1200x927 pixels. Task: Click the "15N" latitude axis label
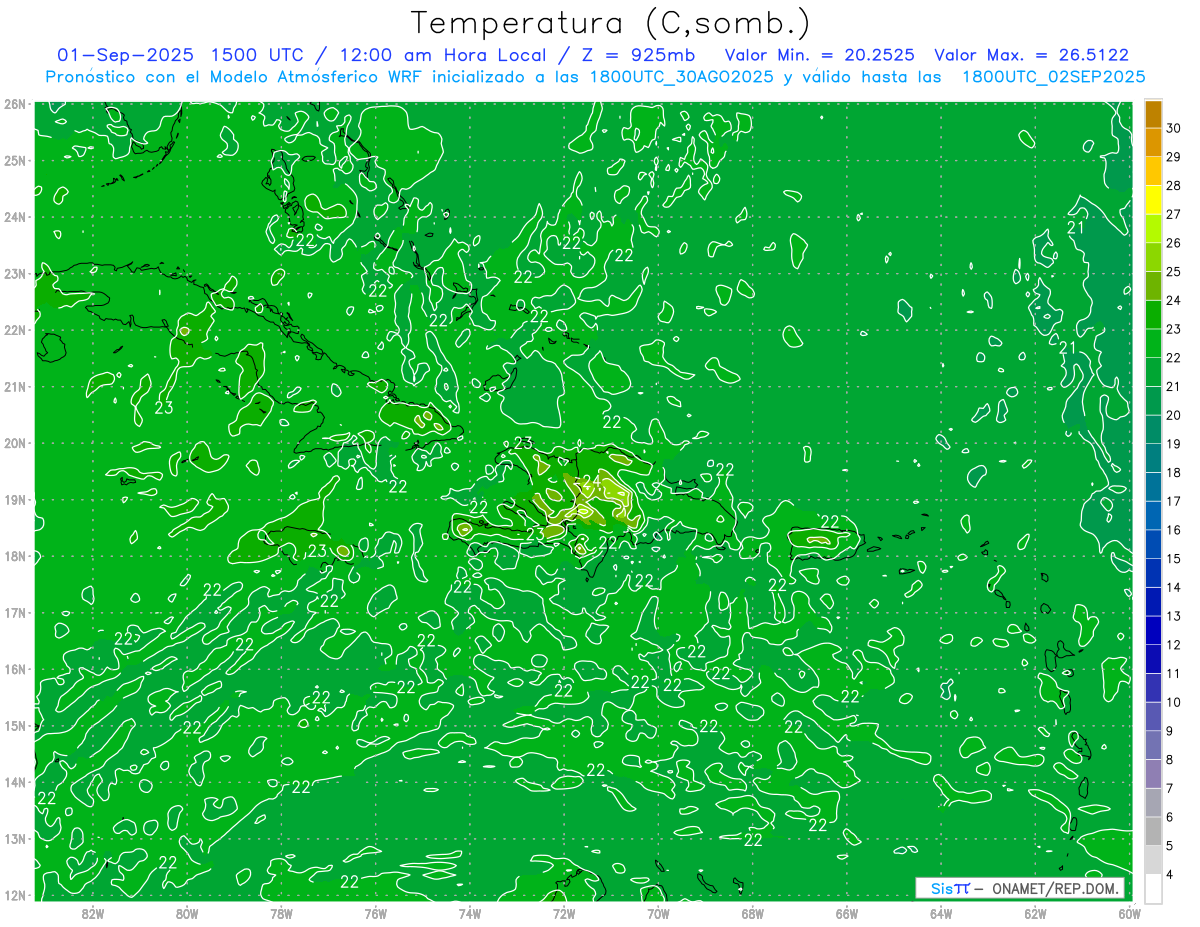tap(14, 725)
